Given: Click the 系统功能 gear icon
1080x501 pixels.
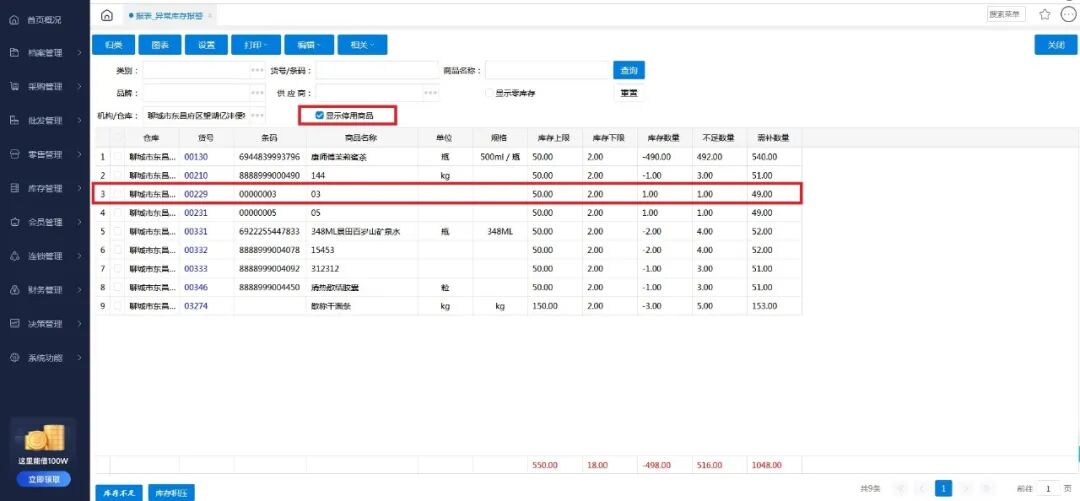Looking at the screenshot, I should click(x=15, y=358).
